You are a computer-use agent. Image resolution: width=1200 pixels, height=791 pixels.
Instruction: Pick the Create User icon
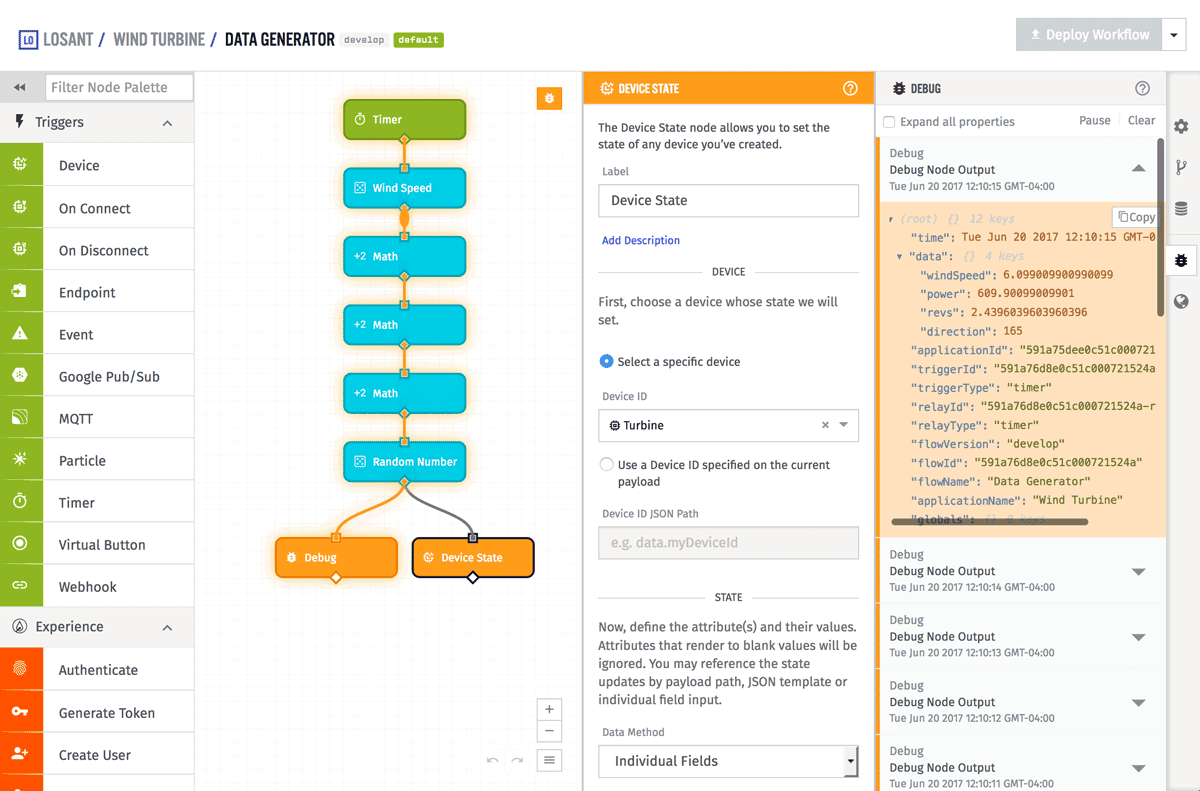click(x=21, y=754)
